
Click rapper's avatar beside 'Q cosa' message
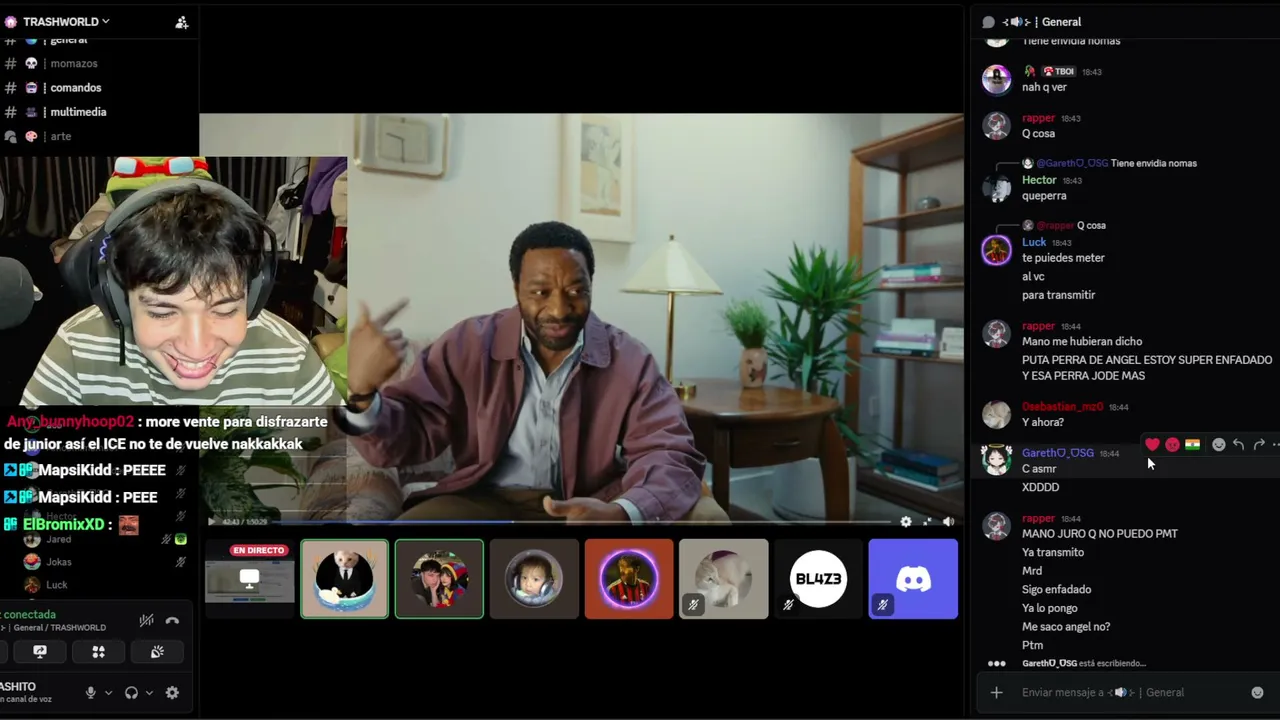(x=996, y=125)
